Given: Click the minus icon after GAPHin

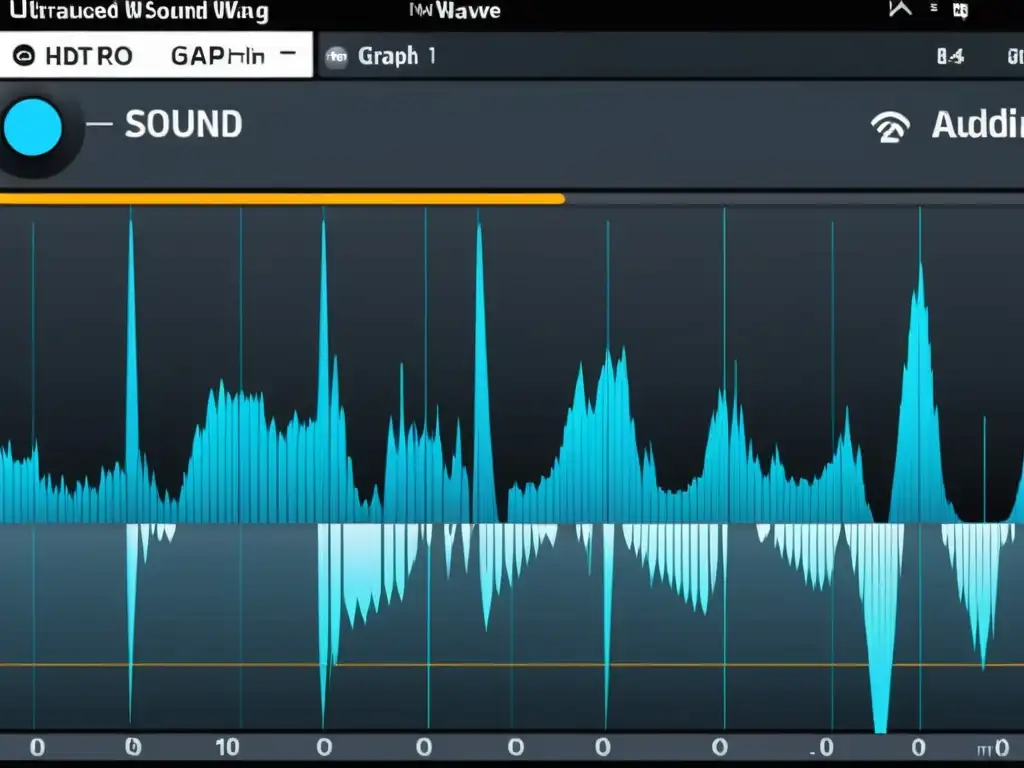Looking at the screenshot, I should (288, 55).
